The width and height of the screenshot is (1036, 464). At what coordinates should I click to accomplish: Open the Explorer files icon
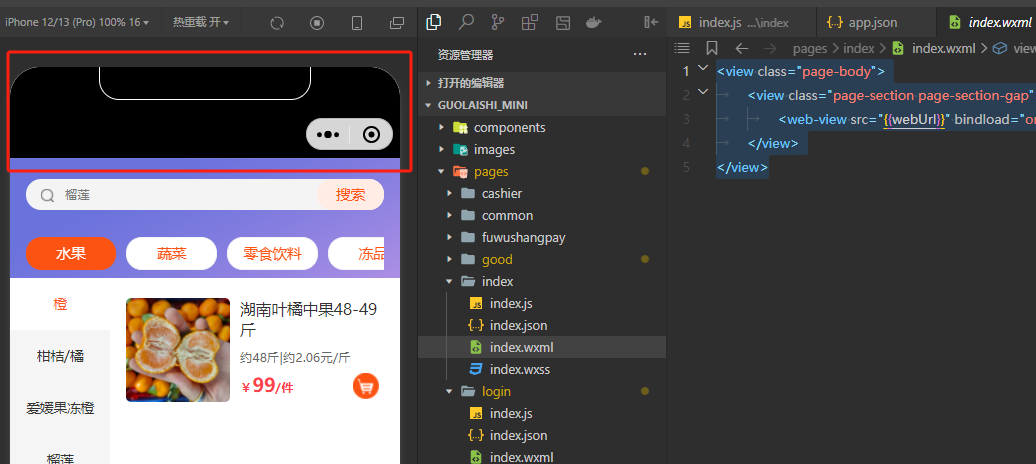(x=434, y=22)
